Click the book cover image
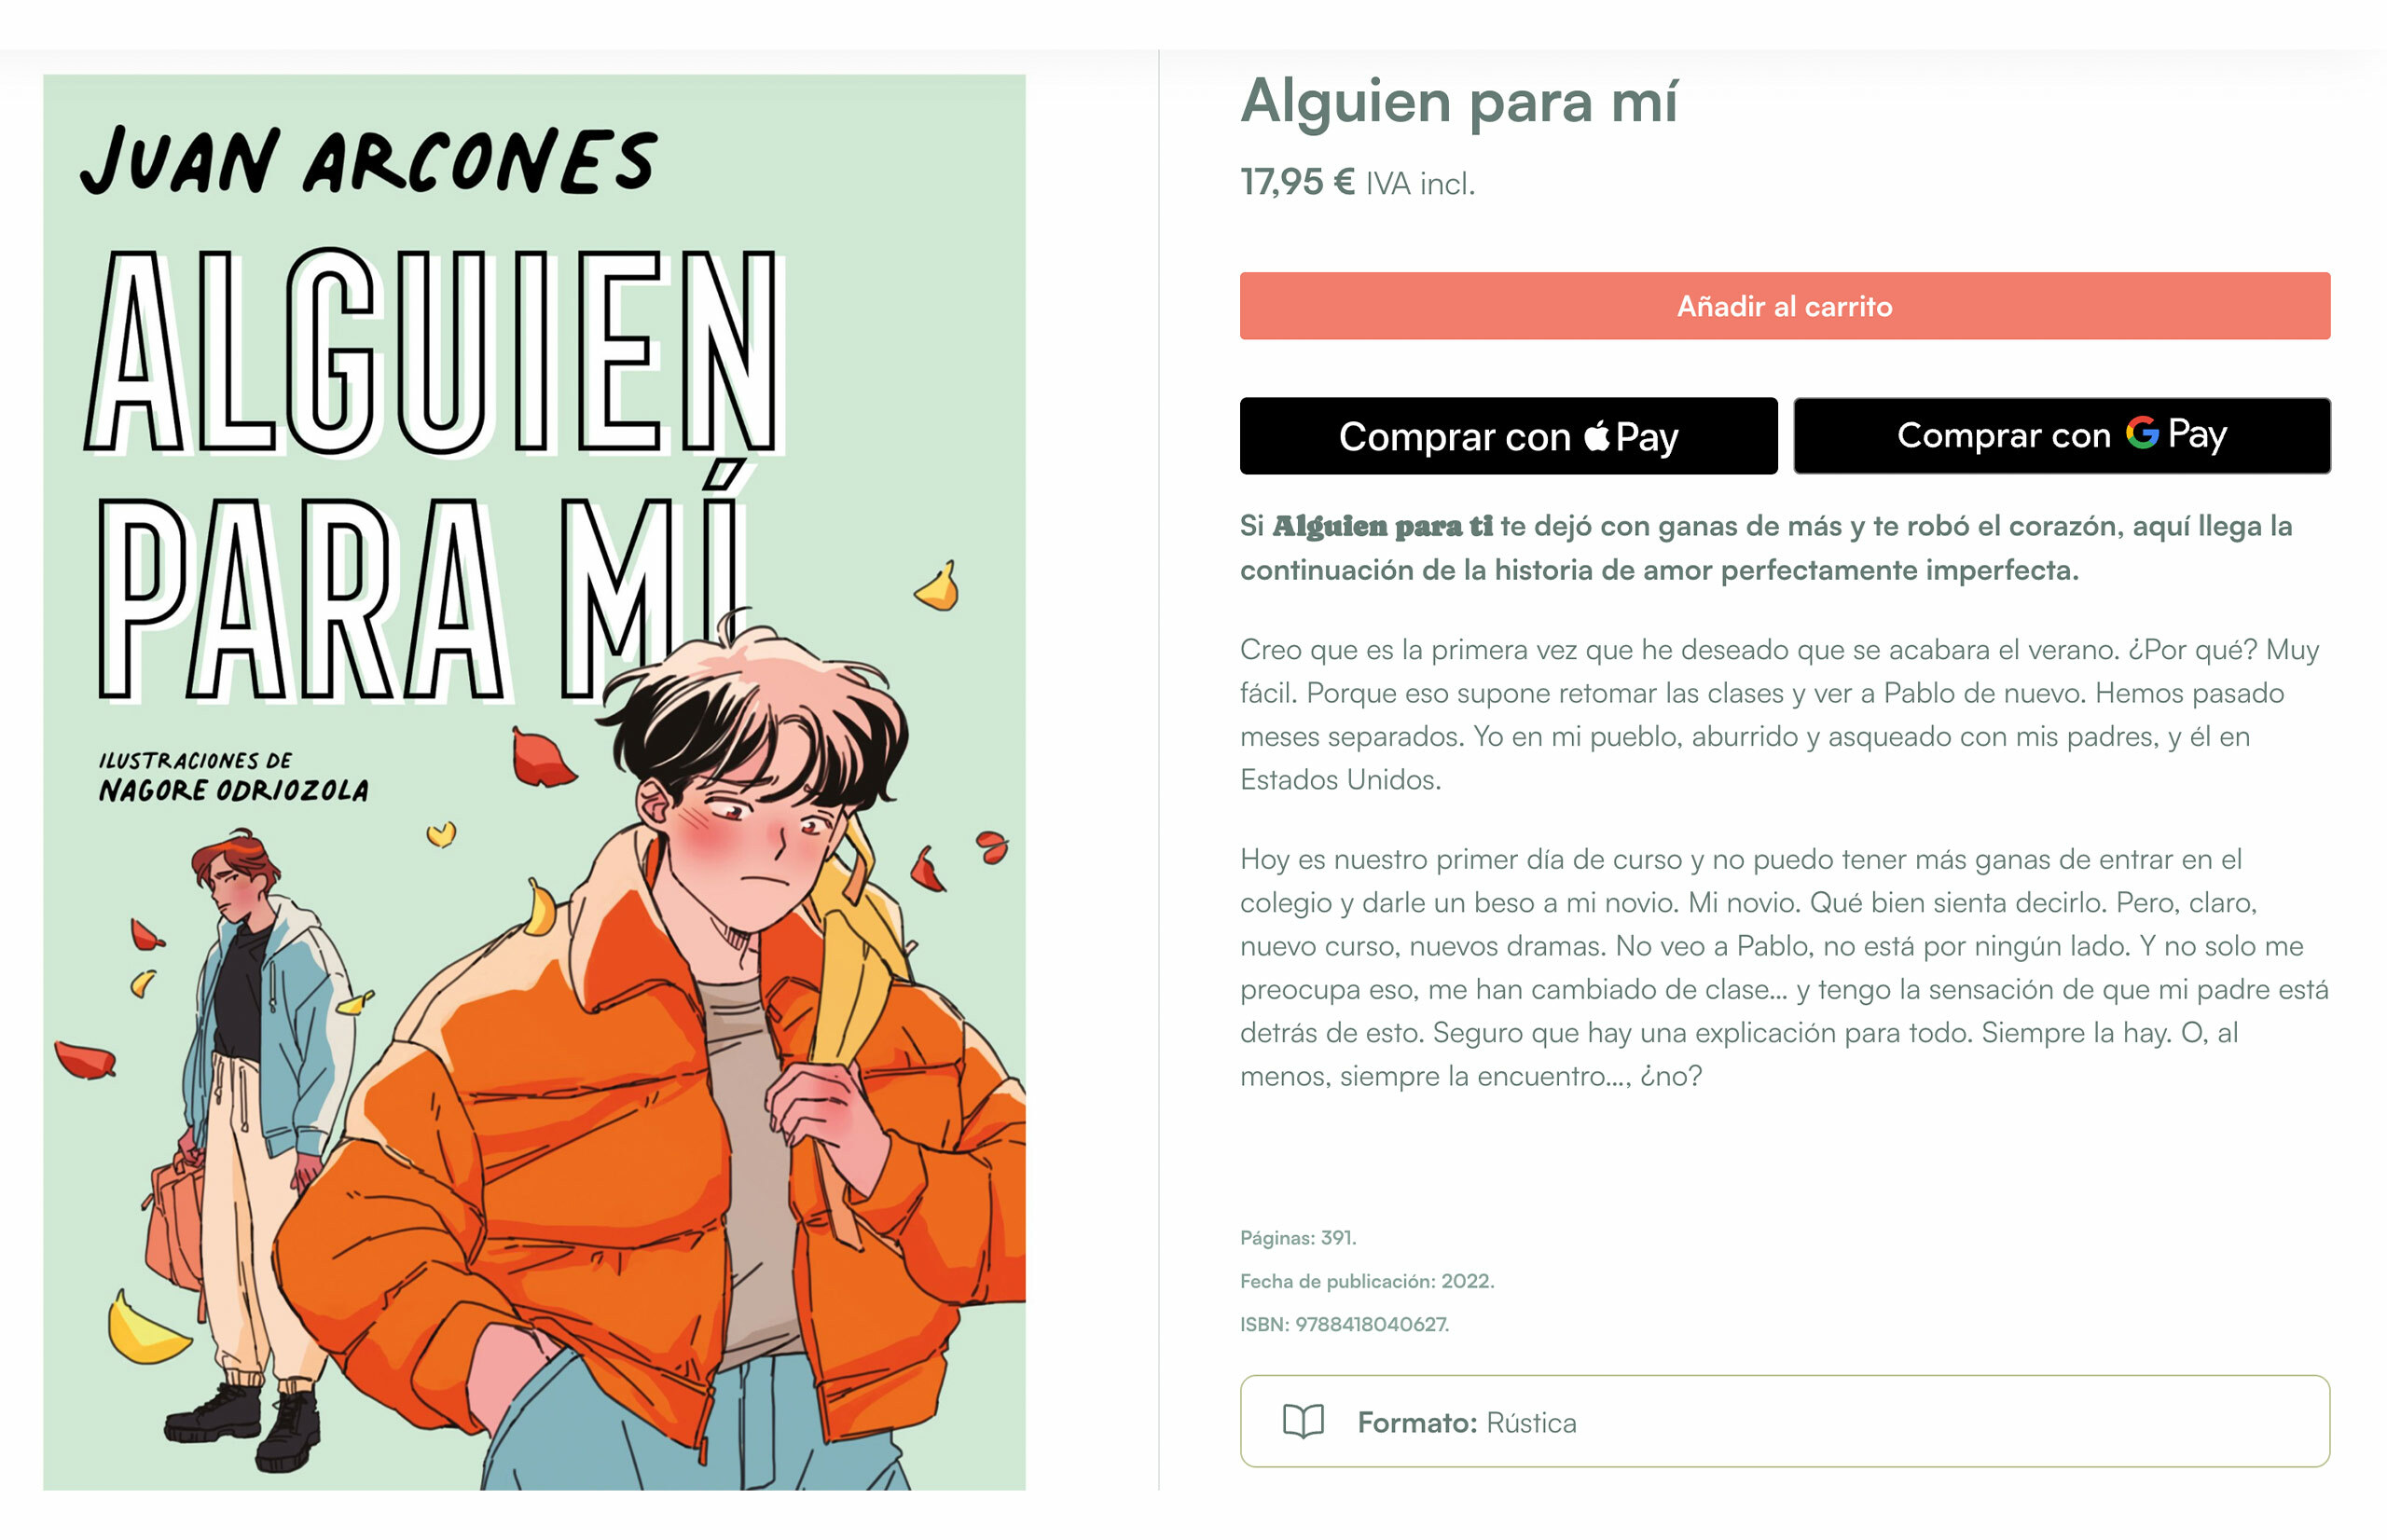This screenshot has height=1540, width=2387. [x=534, y=782]
